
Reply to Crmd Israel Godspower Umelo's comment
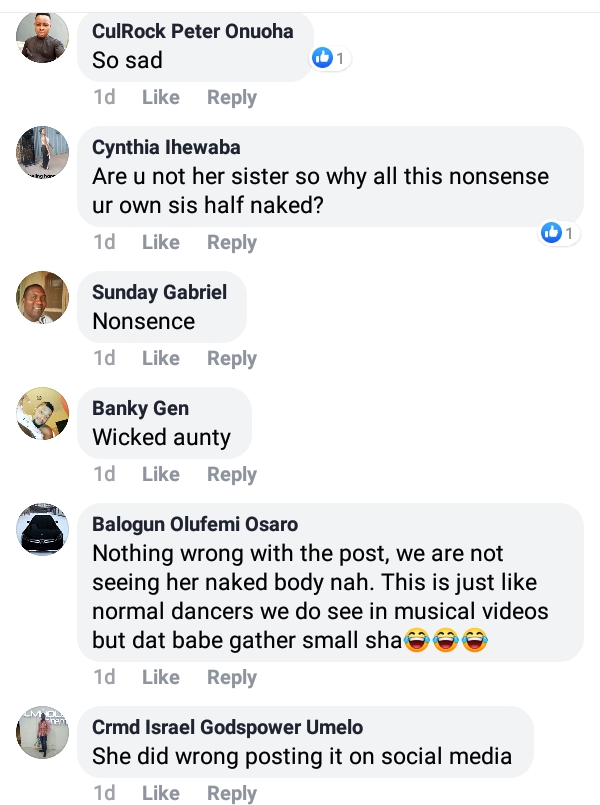point(232,793)
